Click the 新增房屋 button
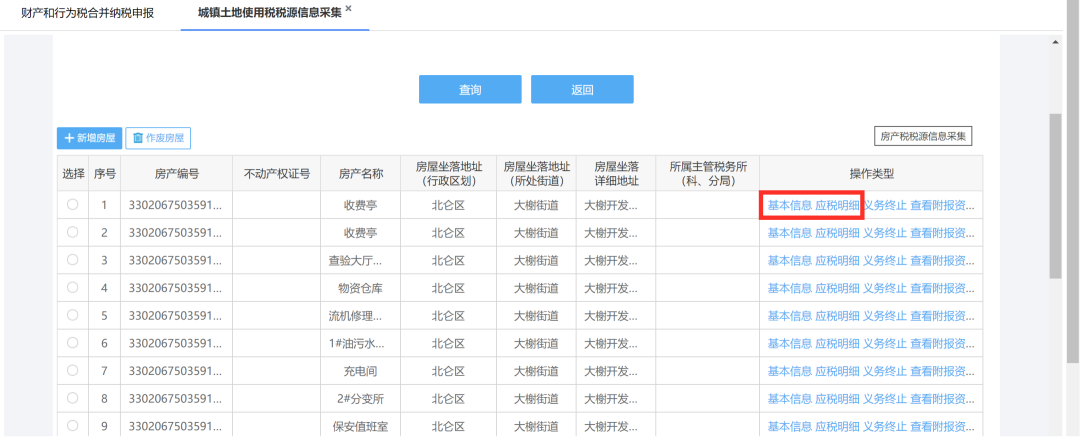Screen dimensions: 1080x437 click(x=90, y=138)
